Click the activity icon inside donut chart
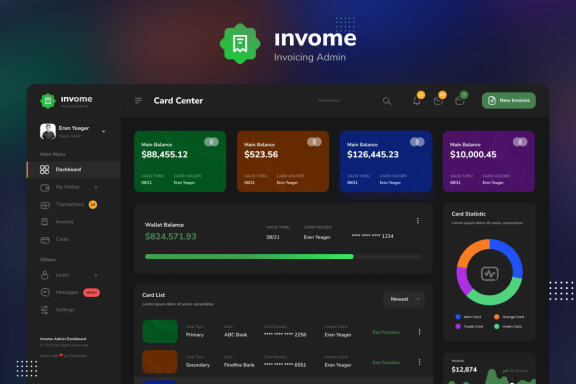 point(489,273)
